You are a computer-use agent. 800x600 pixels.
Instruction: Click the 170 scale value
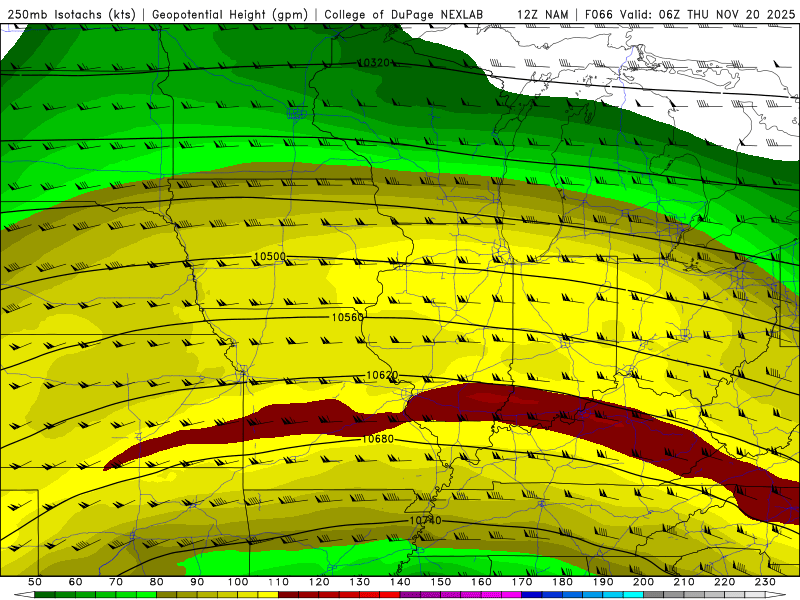[521, 582]
